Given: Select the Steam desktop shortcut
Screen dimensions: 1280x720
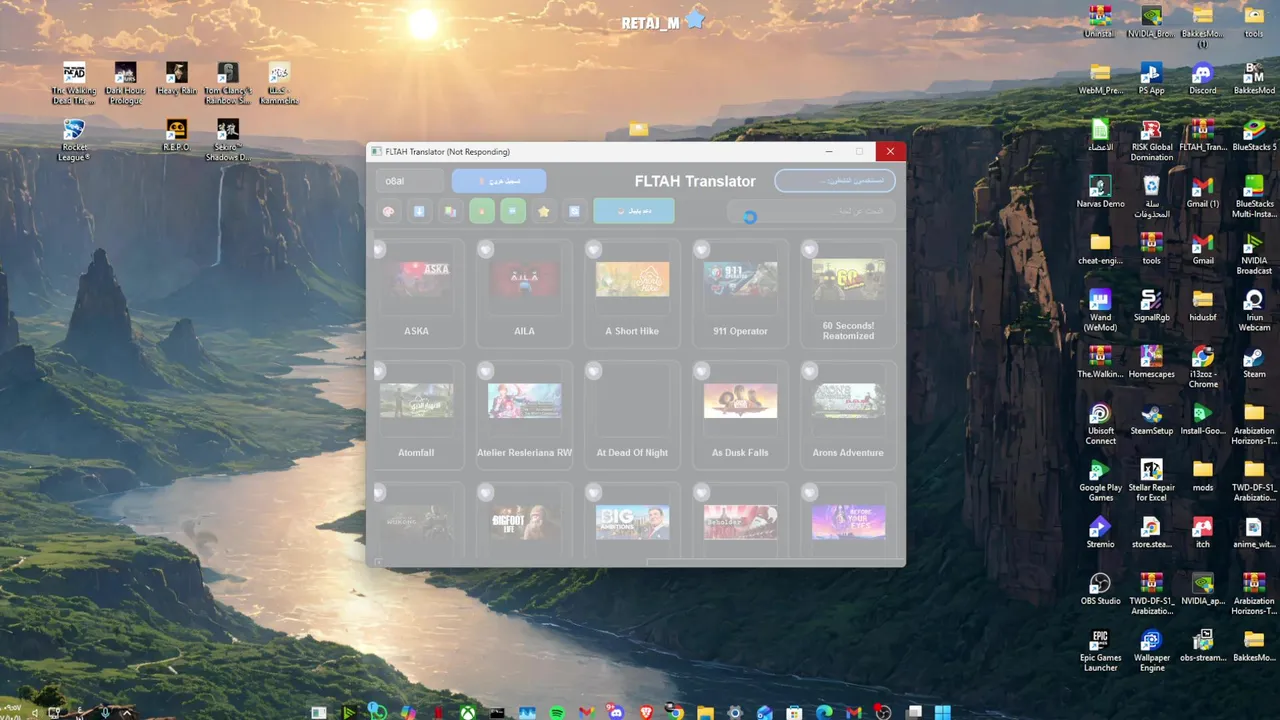Looking at the screenshot, I should tap(1254, 363).
